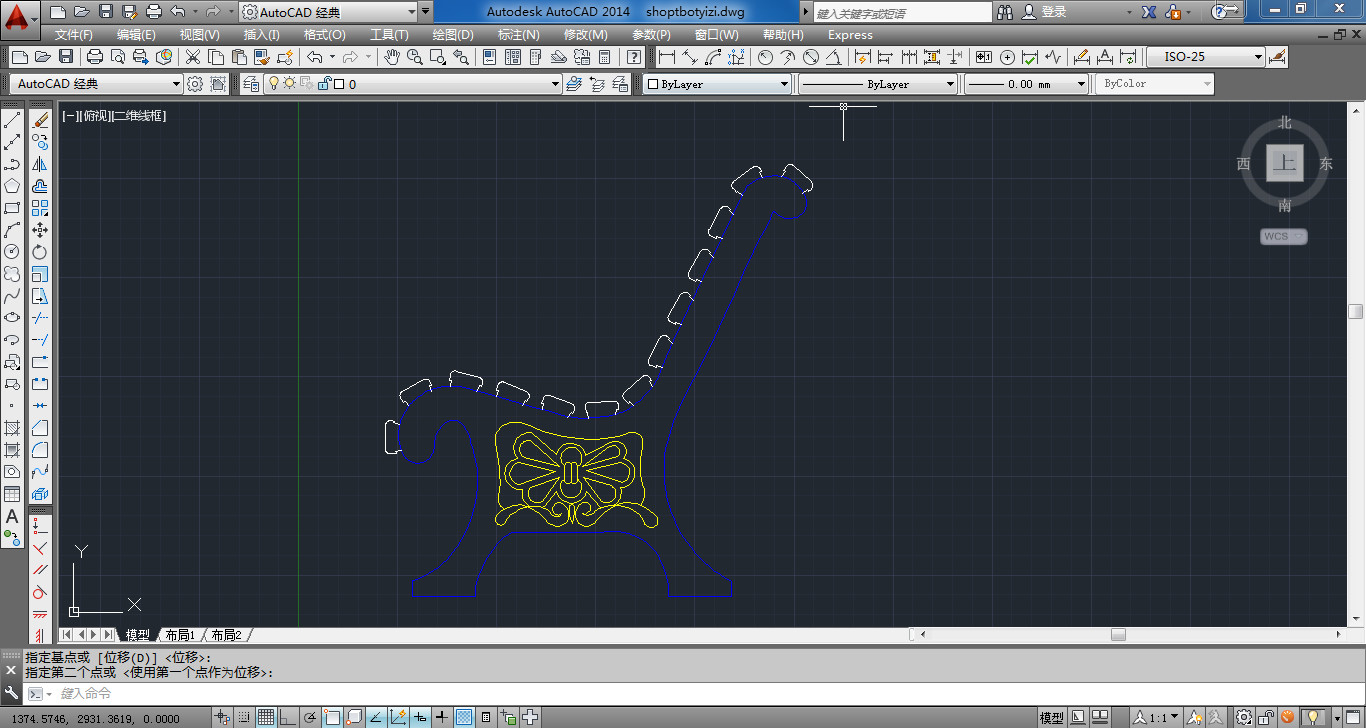This screenshot has height=728, width=1366.
Task: Select the Polygon draw tool
Action: click(x=12, y=186)
